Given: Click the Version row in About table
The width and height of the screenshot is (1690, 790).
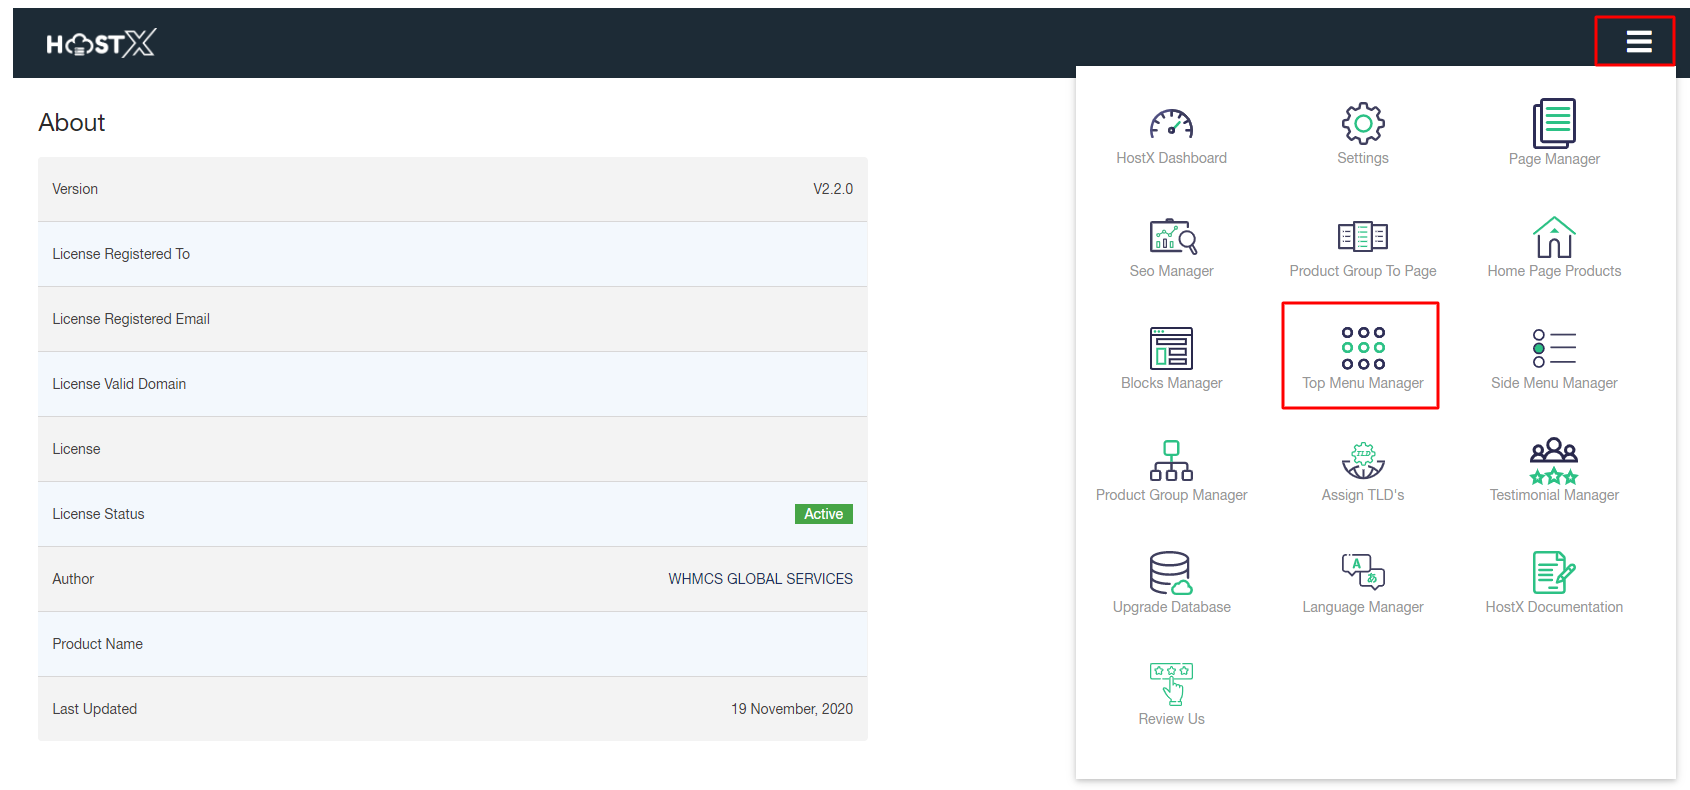Looking at the screenshot, I should tap(452, 189).
